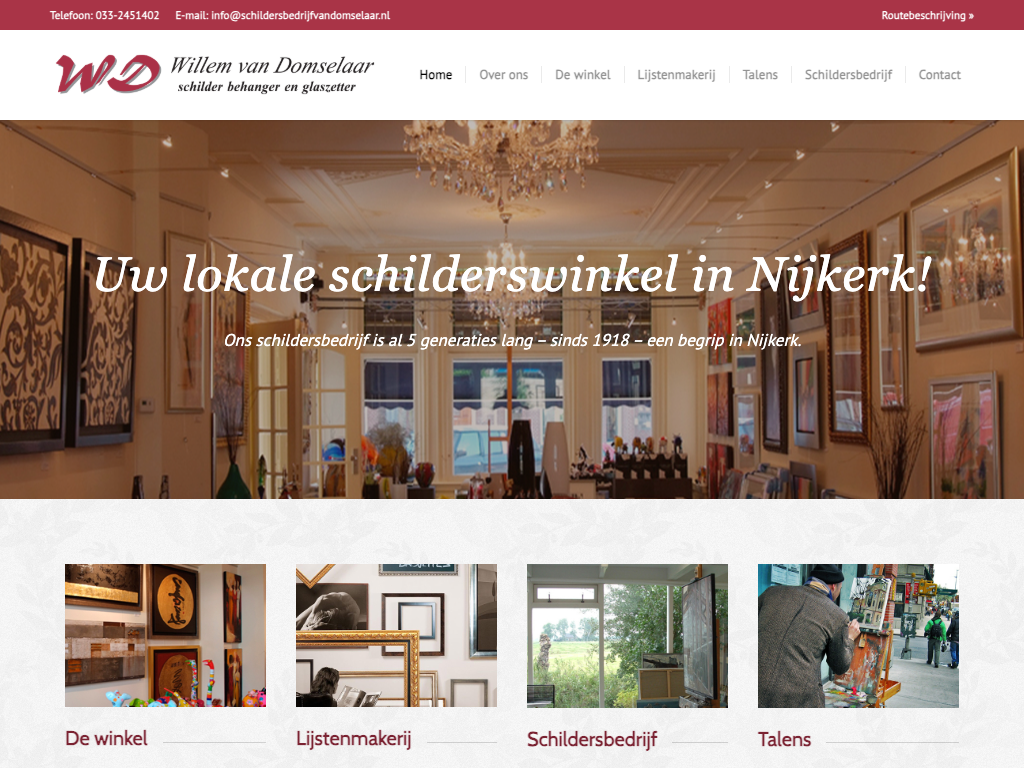Open Schildersbedrijf window view thumbnail
The height and width of the screenshot is (768, 1024).
tap(628, 635)
